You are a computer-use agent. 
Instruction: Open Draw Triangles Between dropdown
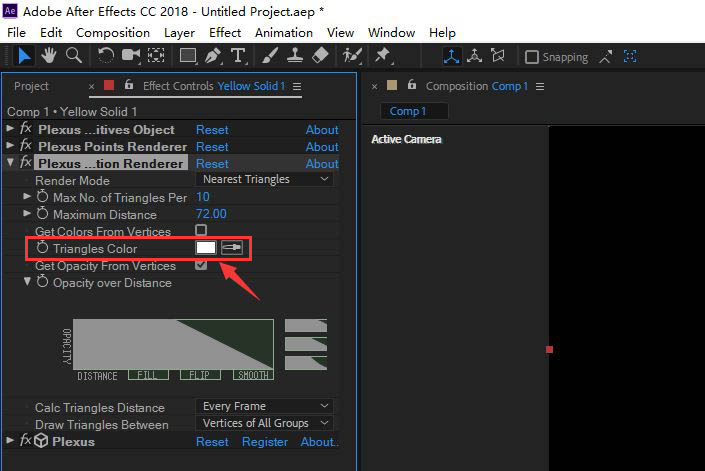pyautogui.click(x=265, y=424)
